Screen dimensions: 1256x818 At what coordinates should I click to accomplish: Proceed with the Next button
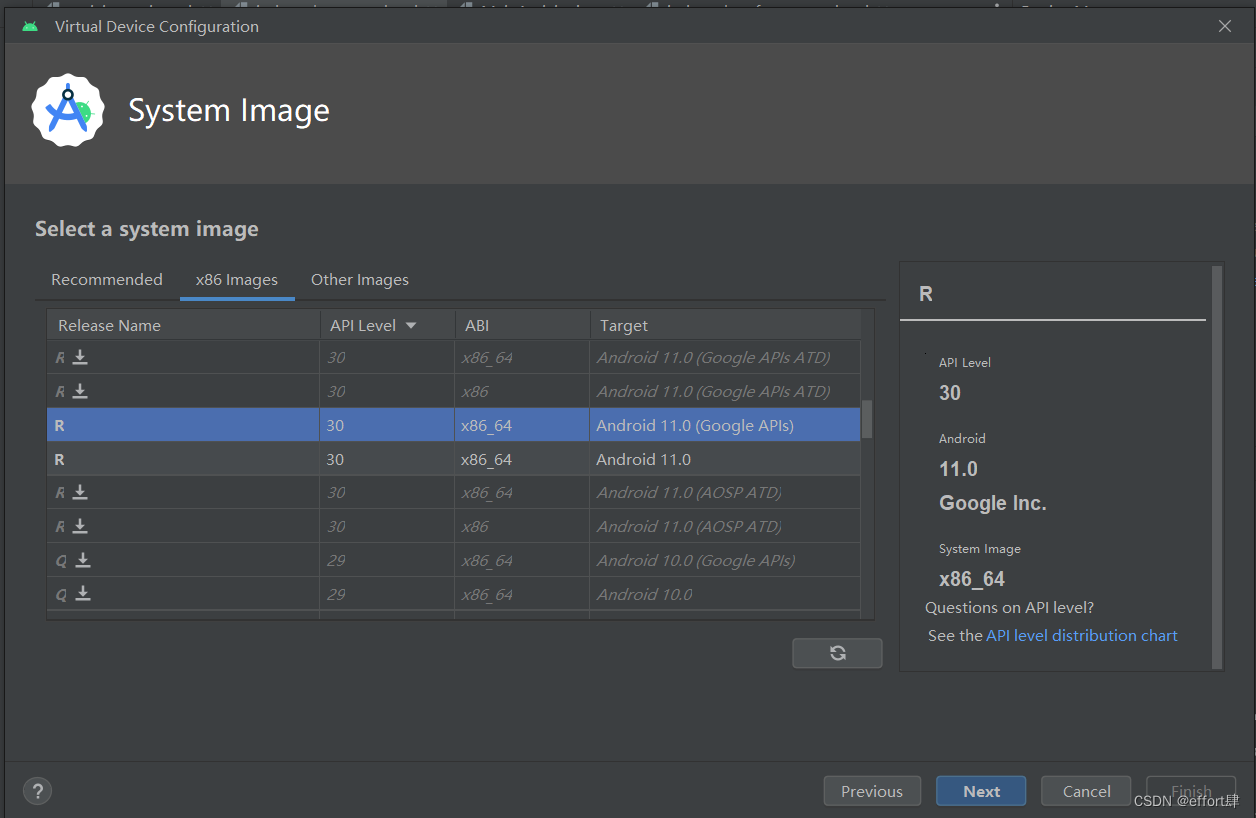981,791
